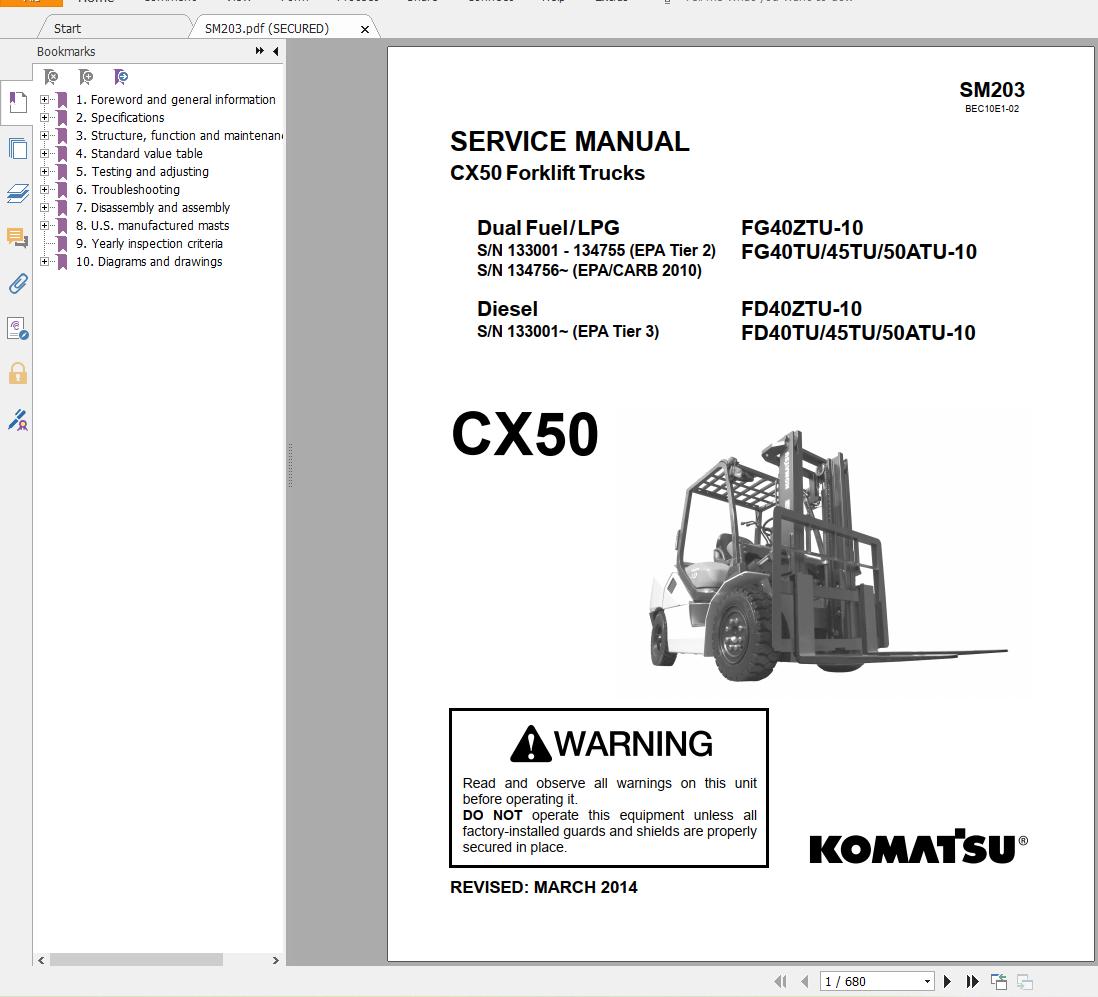This screenshot has height=997, width=1098.
Task: Open the Security settings panel
Action: coord(17,374)
